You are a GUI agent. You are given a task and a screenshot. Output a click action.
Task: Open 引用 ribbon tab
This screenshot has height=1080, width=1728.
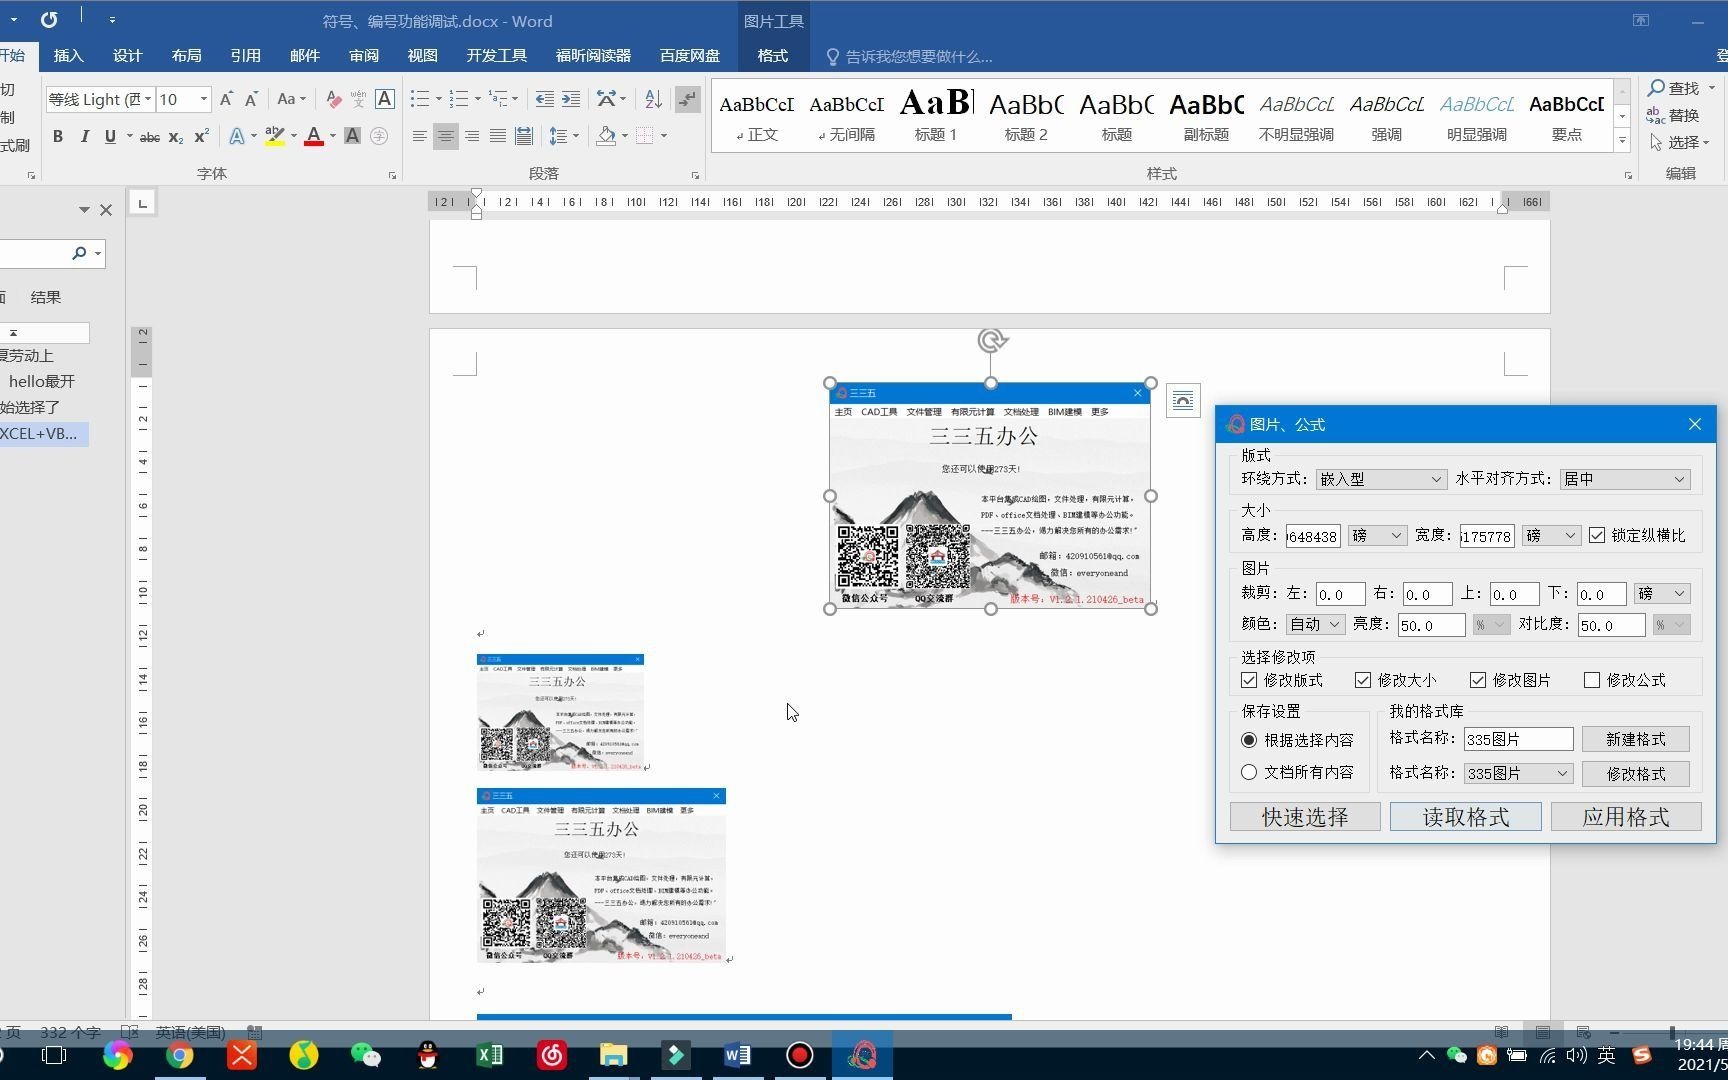pos(245,56)
